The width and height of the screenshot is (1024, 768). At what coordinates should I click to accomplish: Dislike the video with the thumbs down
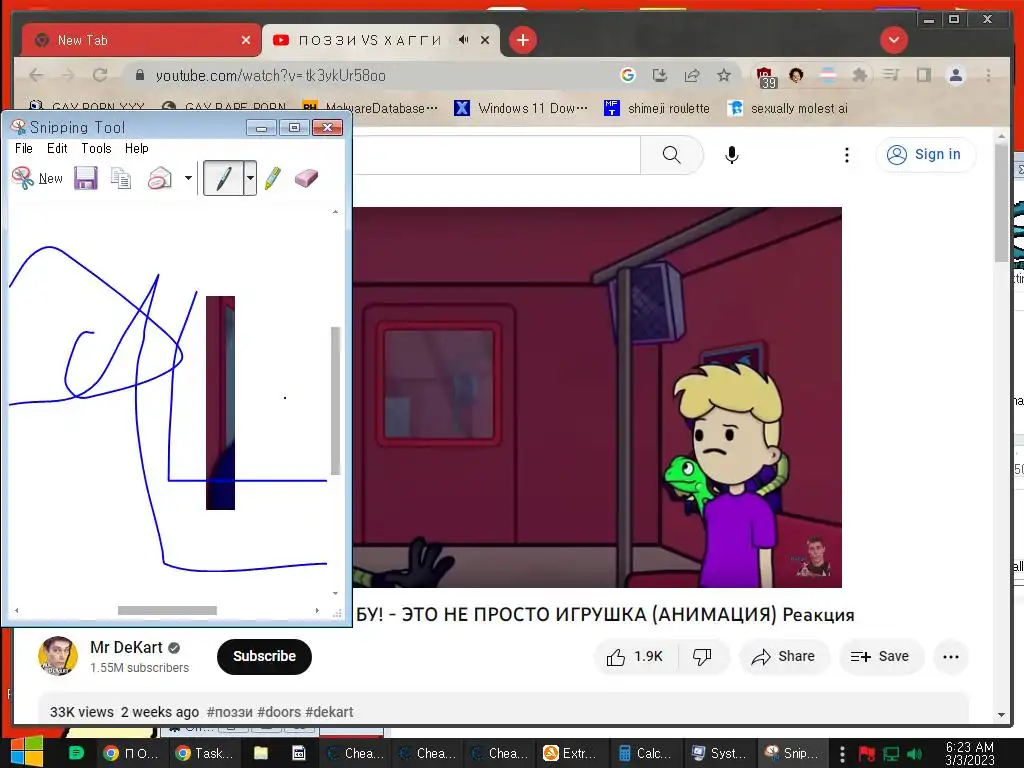703,656
